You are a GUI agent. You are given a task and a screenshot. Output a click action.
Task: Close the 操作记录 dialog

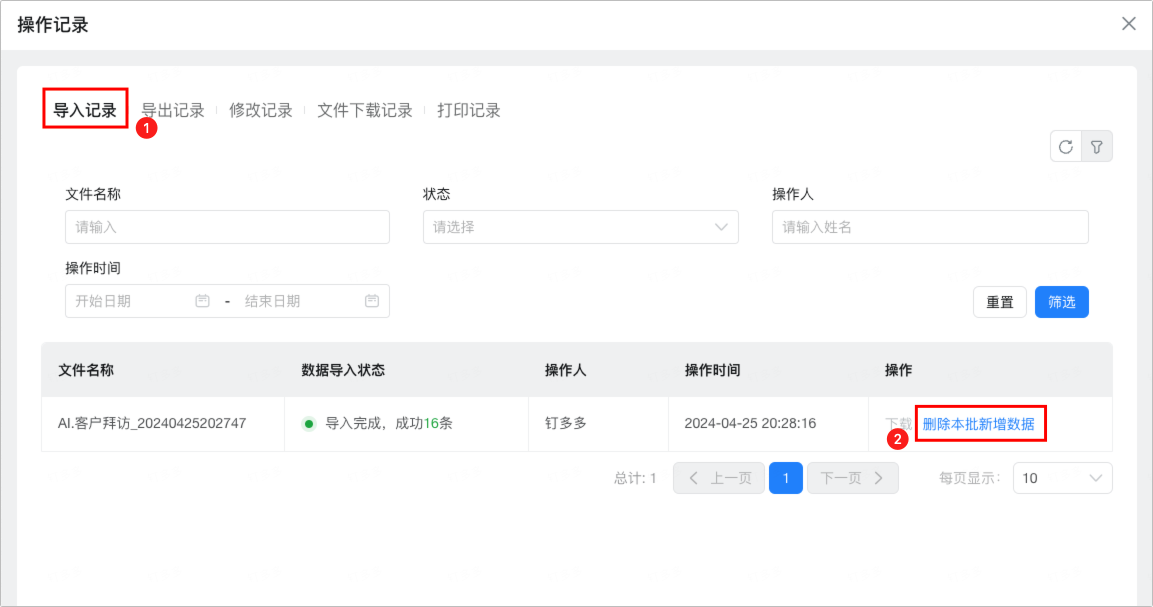point(1129,24)
